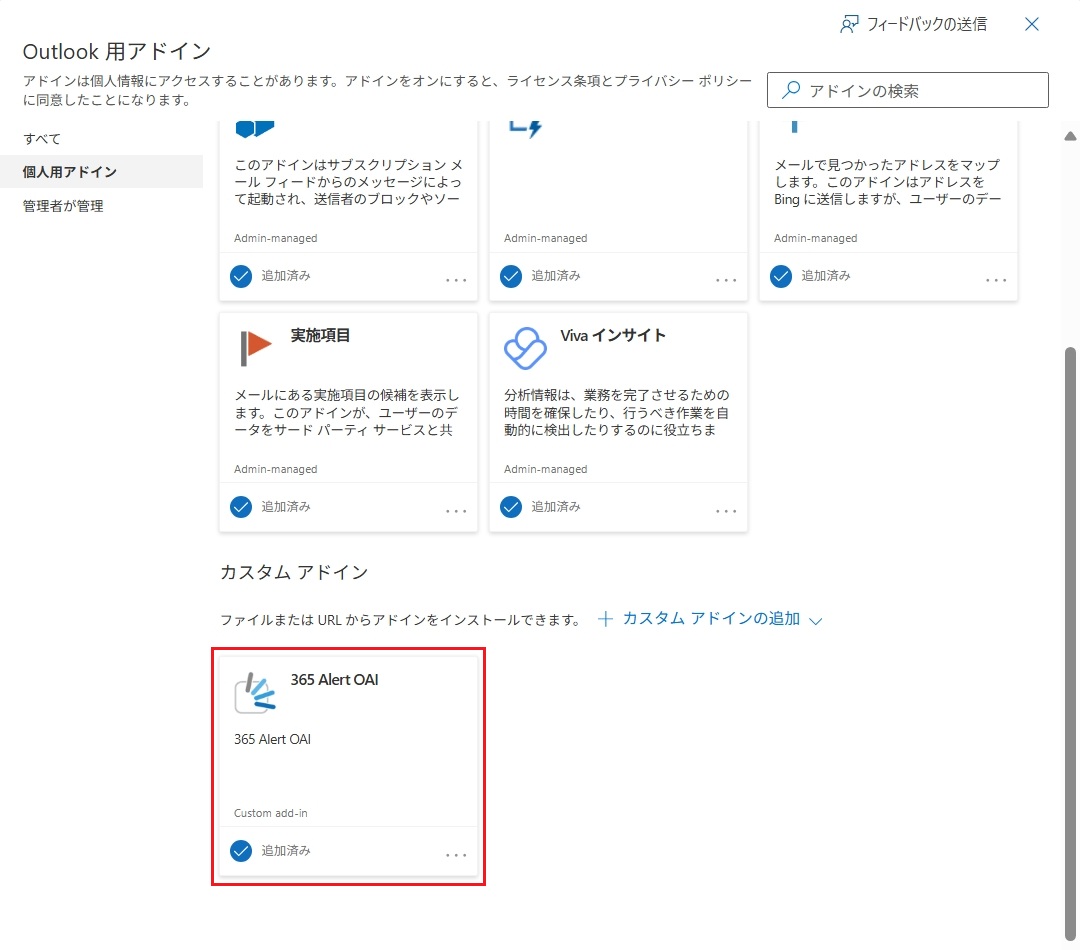Open more options on the subscription feed add-in card

pos(456,280)
